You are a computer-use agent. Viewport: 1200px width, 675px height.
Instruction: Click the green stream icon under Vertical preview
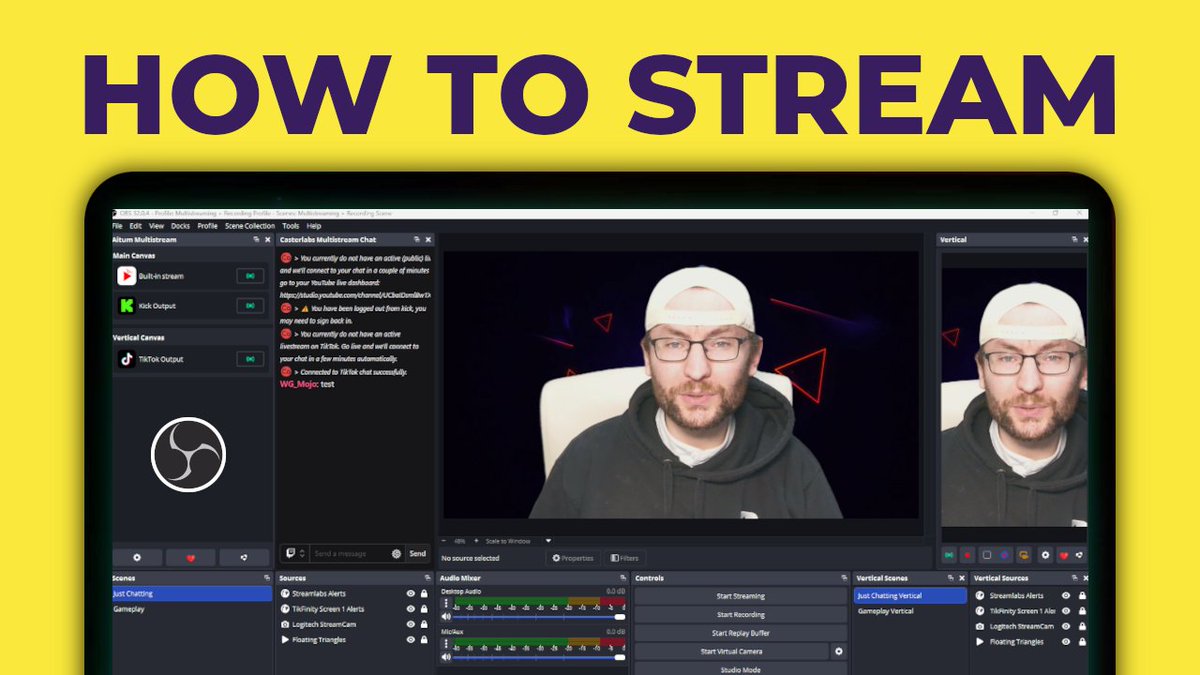(x=949, y=554)
